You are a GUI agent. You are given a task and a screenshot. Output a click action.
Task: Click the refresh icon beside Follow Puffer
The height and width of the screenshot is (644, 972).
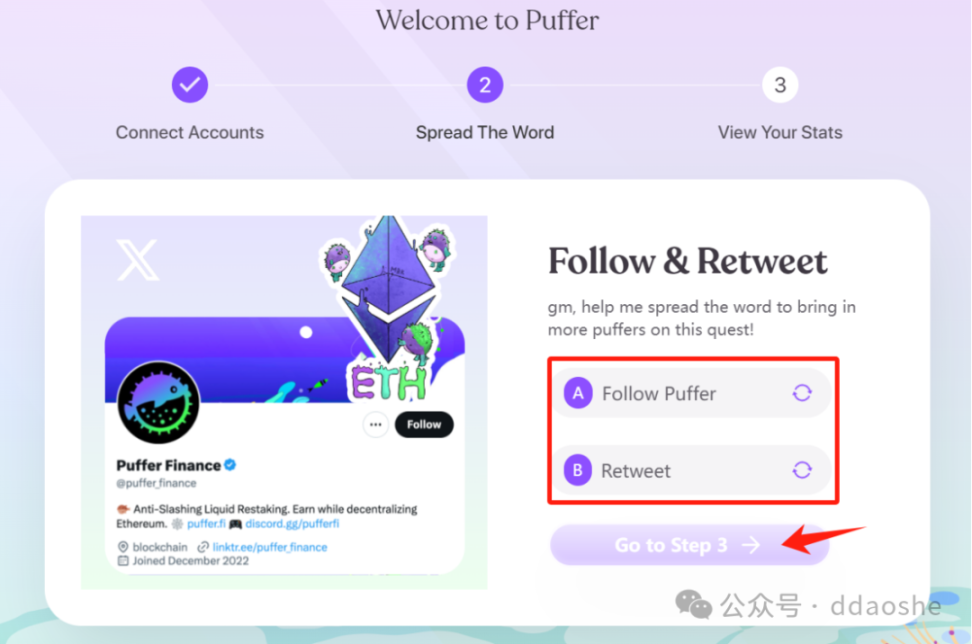click(802, 393)
